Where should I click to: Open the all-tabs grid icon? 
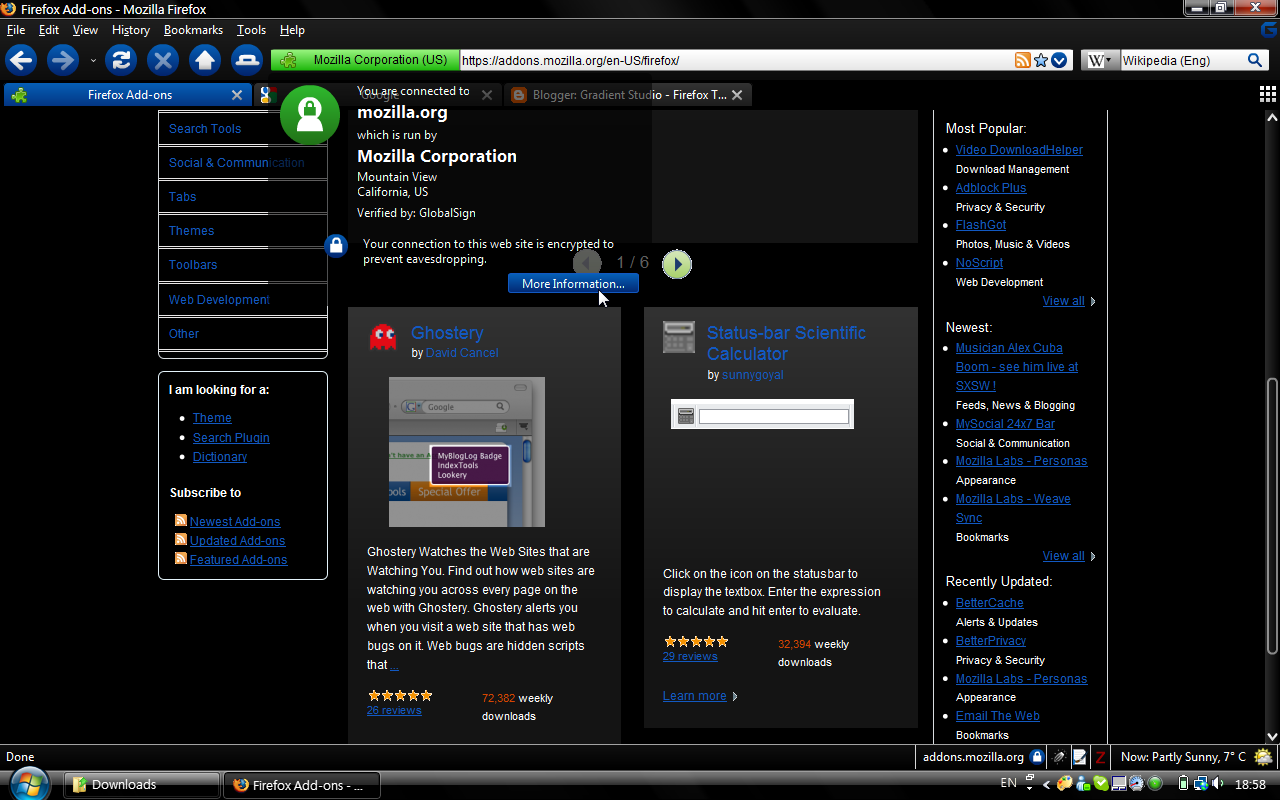pyautogui.click(x=1267, y=95)
